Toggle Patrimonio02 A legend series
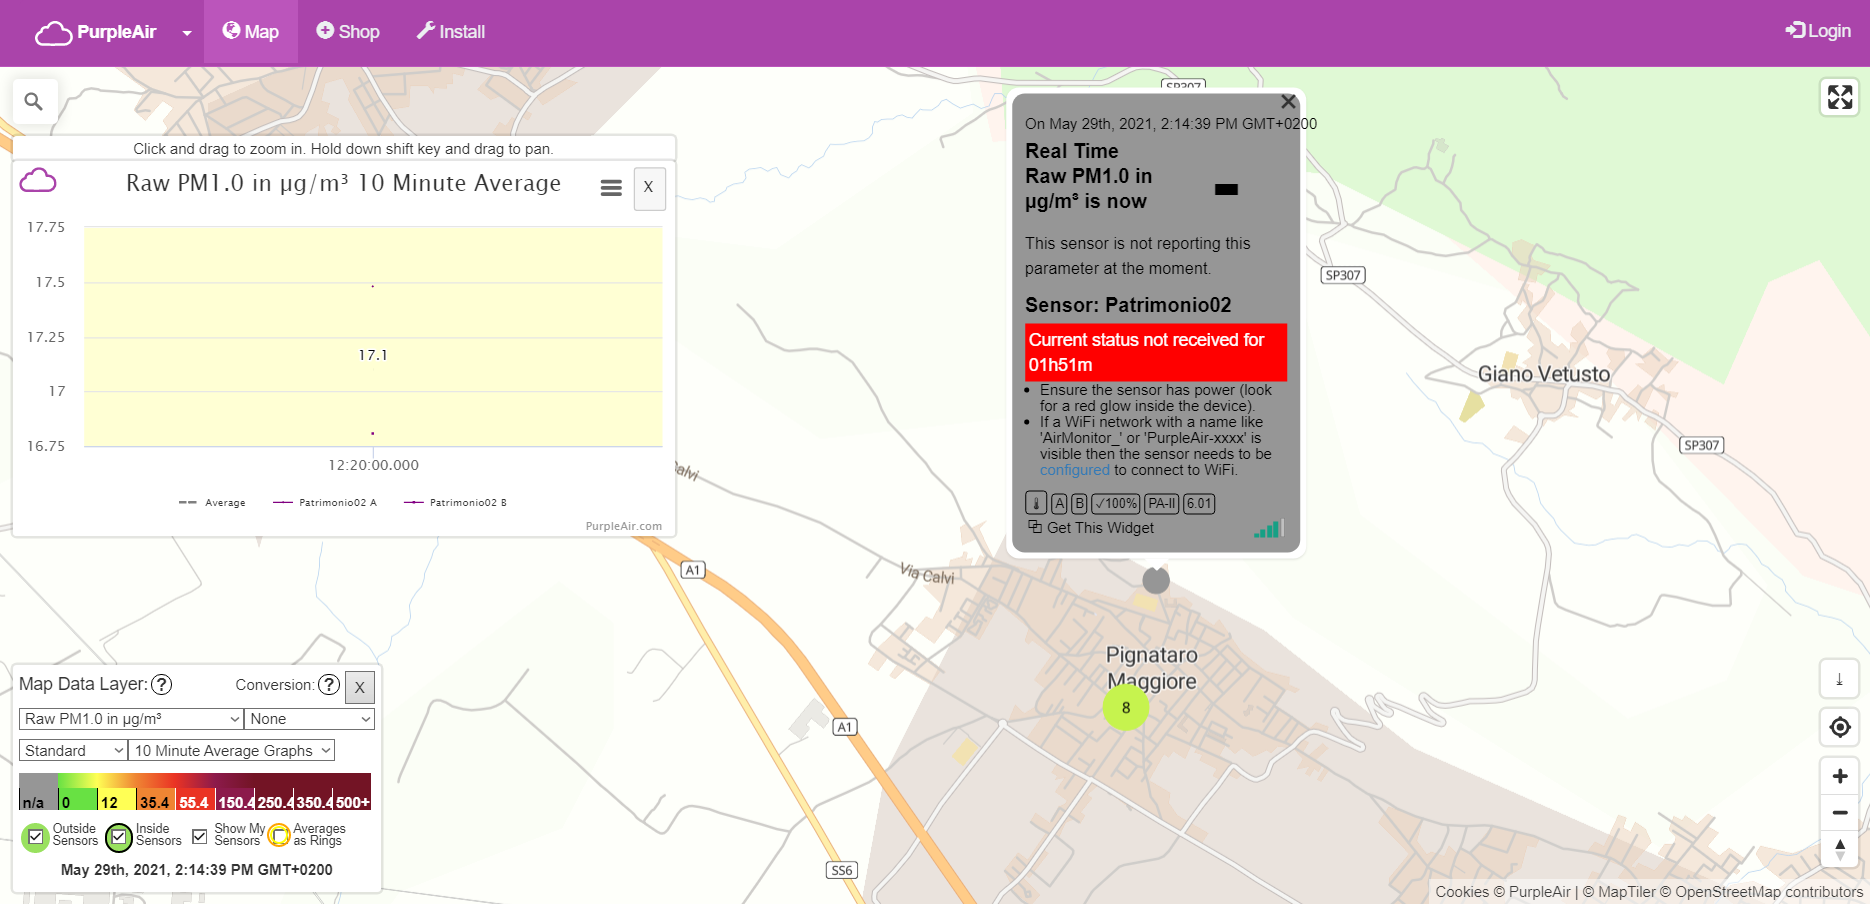The image size is (1870, 904). 325,503
